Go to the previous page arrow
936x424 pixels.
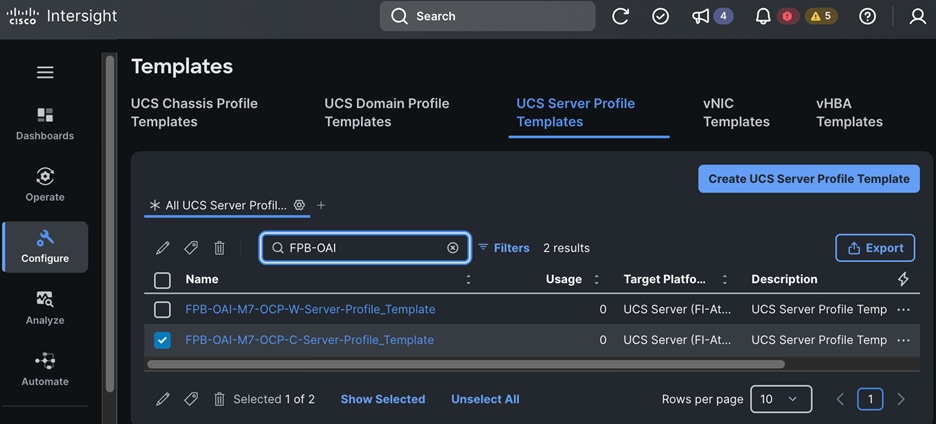pyautogui.click(x=840, y=399)
